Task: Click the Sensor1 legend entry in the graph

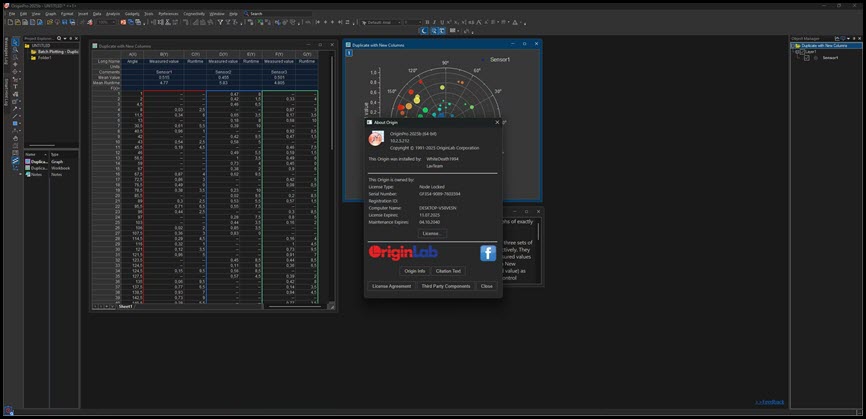Action: (500, 59)
